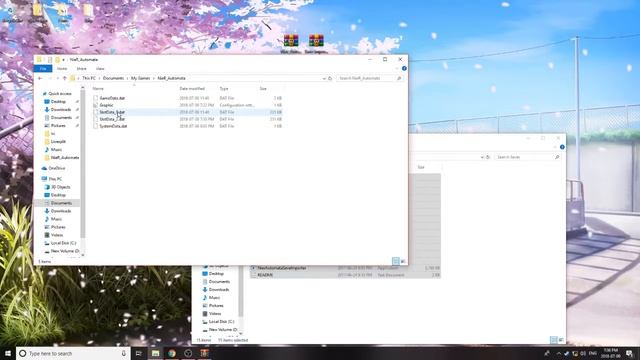Select the SystemData.dat file
Viewport: 640px width, 360px height.
point(113,126)
